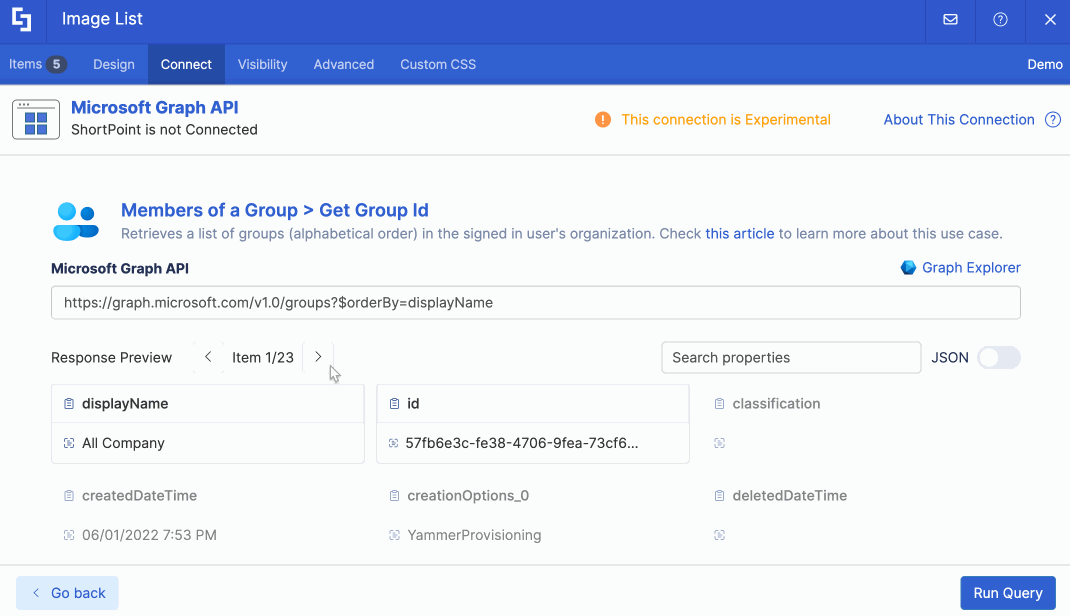Click 'This connection is Experimental' text

pyautogui.click(x=726, y=119)
